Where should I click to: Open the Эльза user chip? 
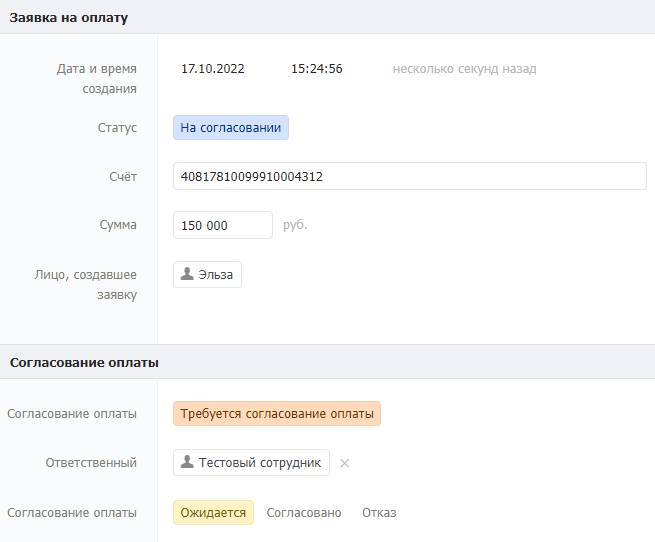[207, 275]
